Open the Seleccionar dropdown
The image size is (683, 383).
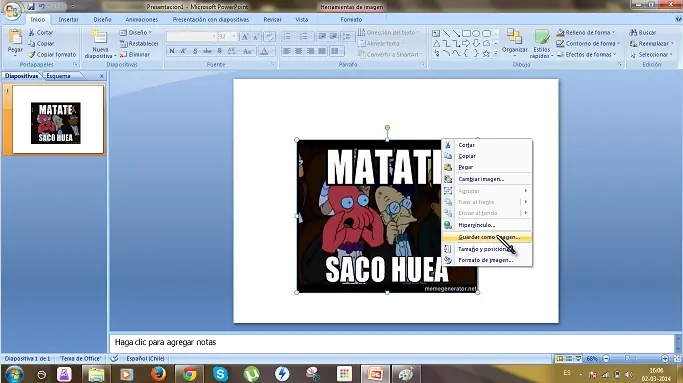click(x=652, y=54)
